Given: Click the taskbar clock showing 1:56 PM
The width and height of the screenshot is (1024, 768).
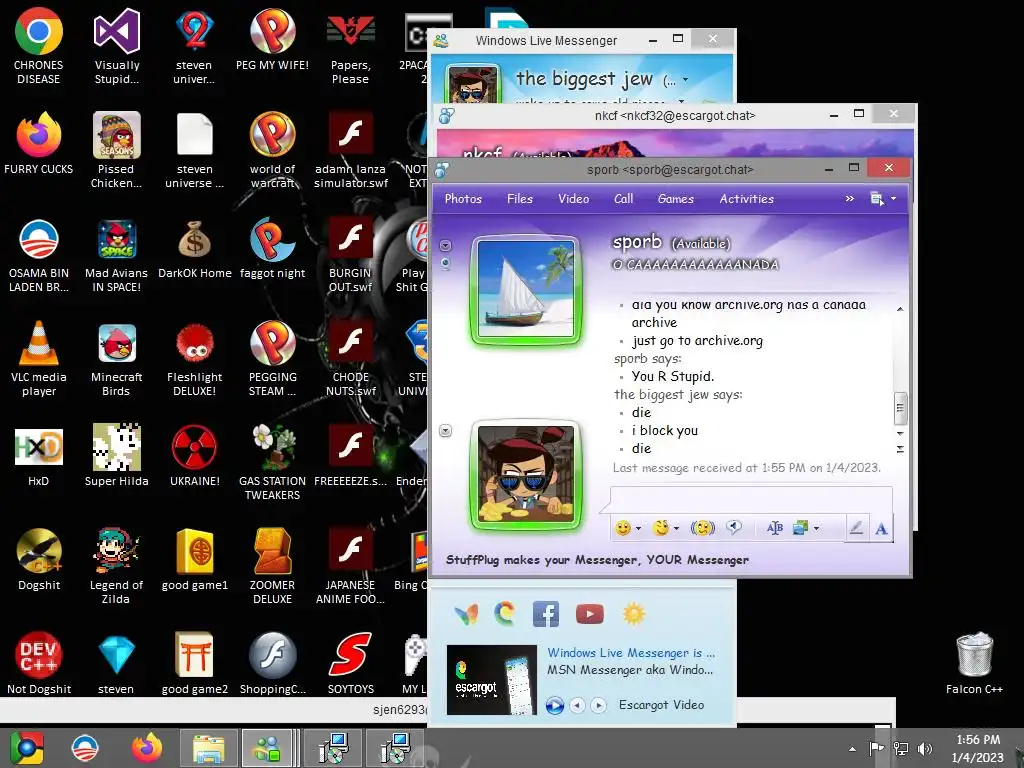Looking at the screenshot, I should tap(977, 748).
